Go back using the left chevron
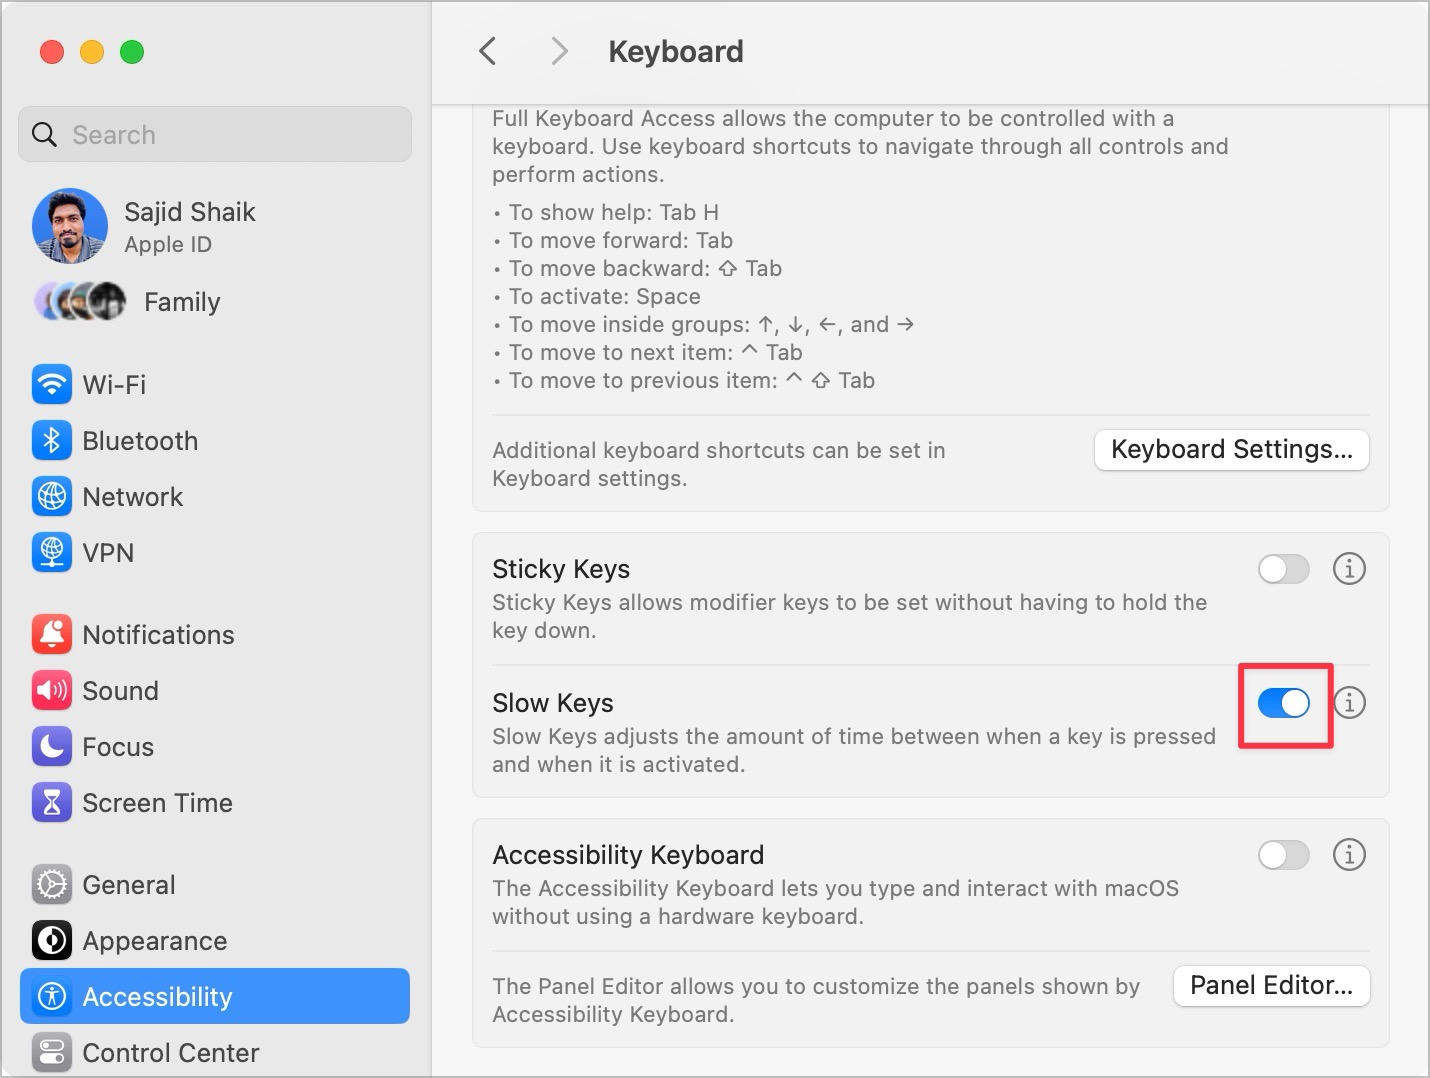The width and height of the screenshot is (1430, 1078). 488,51
